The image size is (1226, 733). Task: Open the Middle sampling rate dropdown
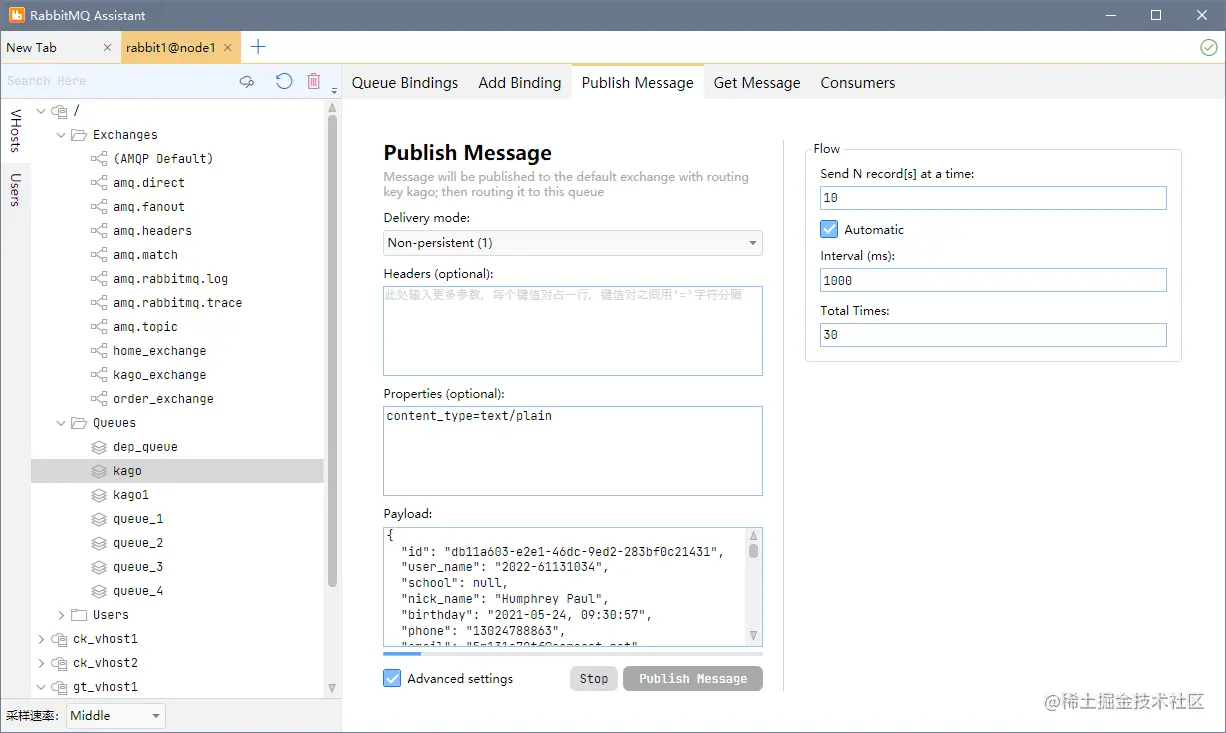116,716
